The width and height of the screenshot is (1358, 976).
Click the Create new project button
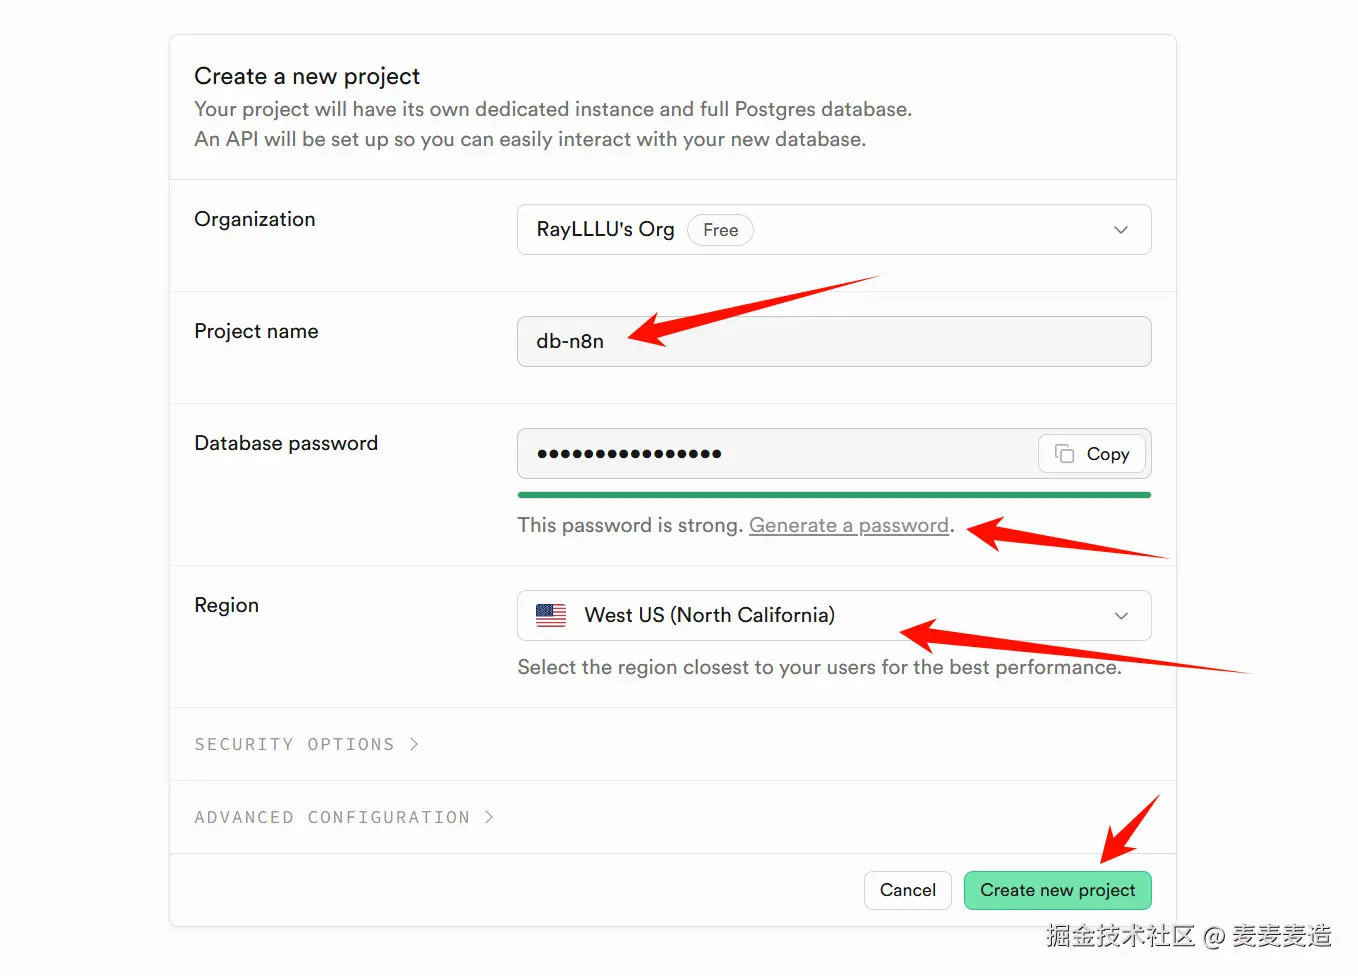click(x=1057, y=890)
